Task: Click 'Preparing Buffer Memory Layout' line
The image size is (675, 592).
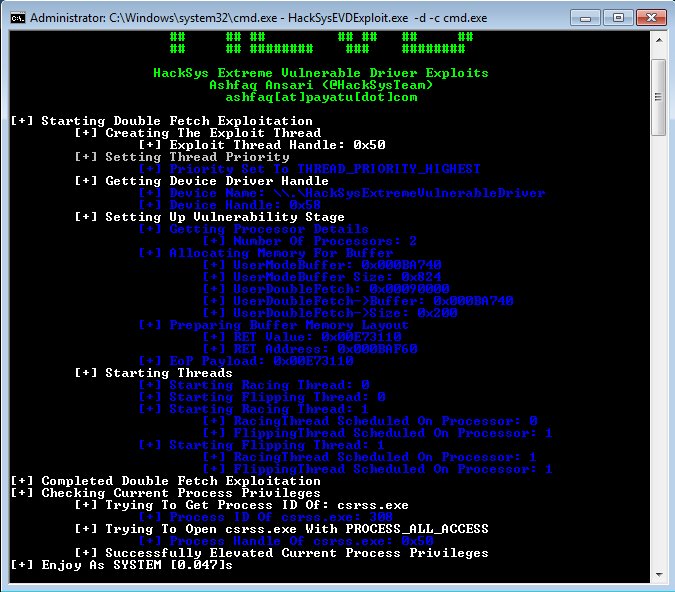Action: pyautogui.click(x=273, y=325)
